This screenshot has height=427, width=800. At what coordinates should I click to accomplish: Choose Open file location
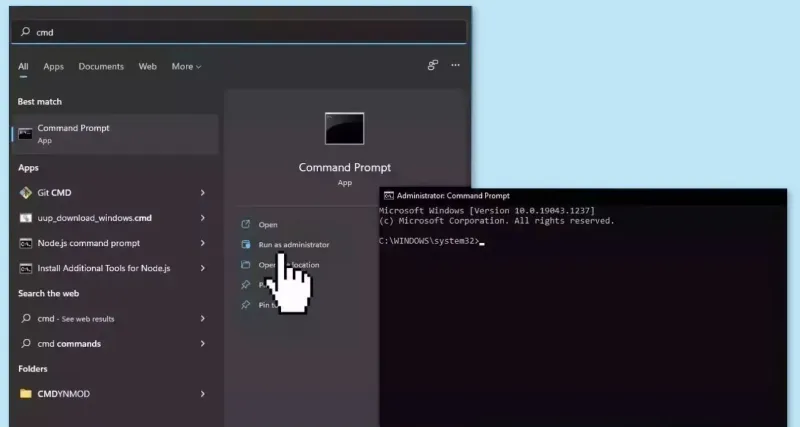(289, 265)
